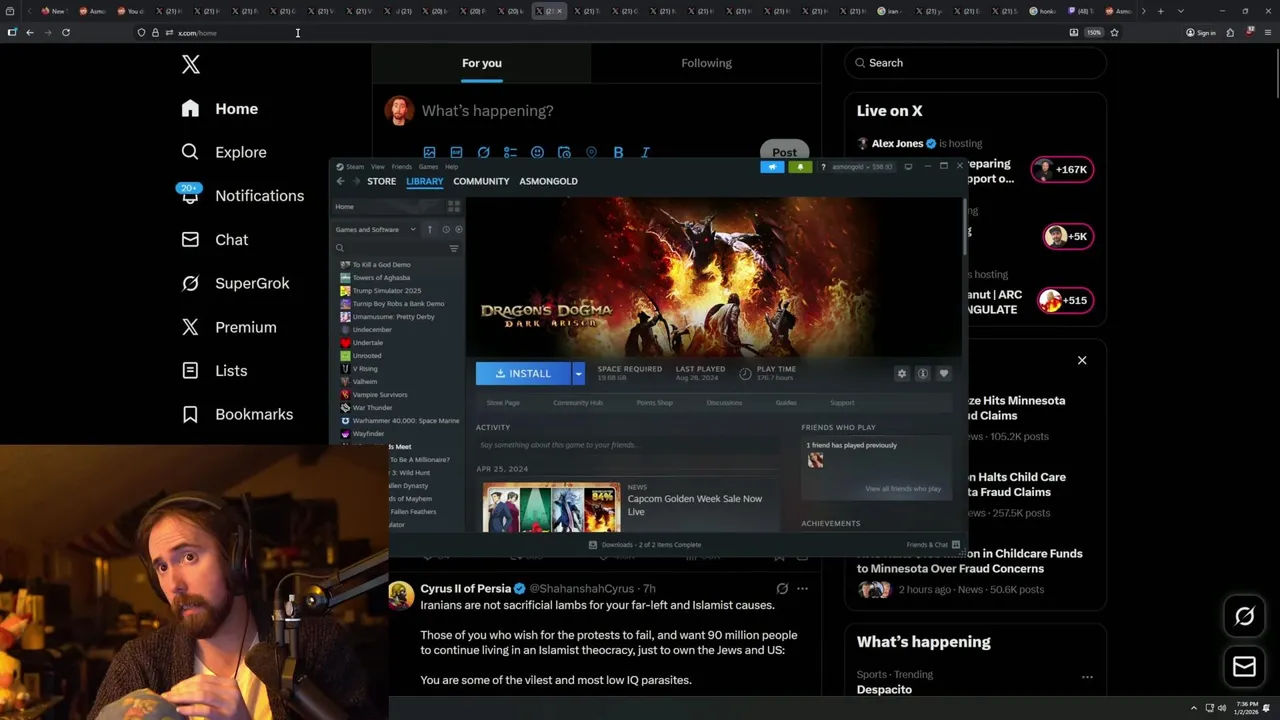Open Steam announcements megaphone icon
Screen dimensions: 1280x720
click(x=772, y=167)
